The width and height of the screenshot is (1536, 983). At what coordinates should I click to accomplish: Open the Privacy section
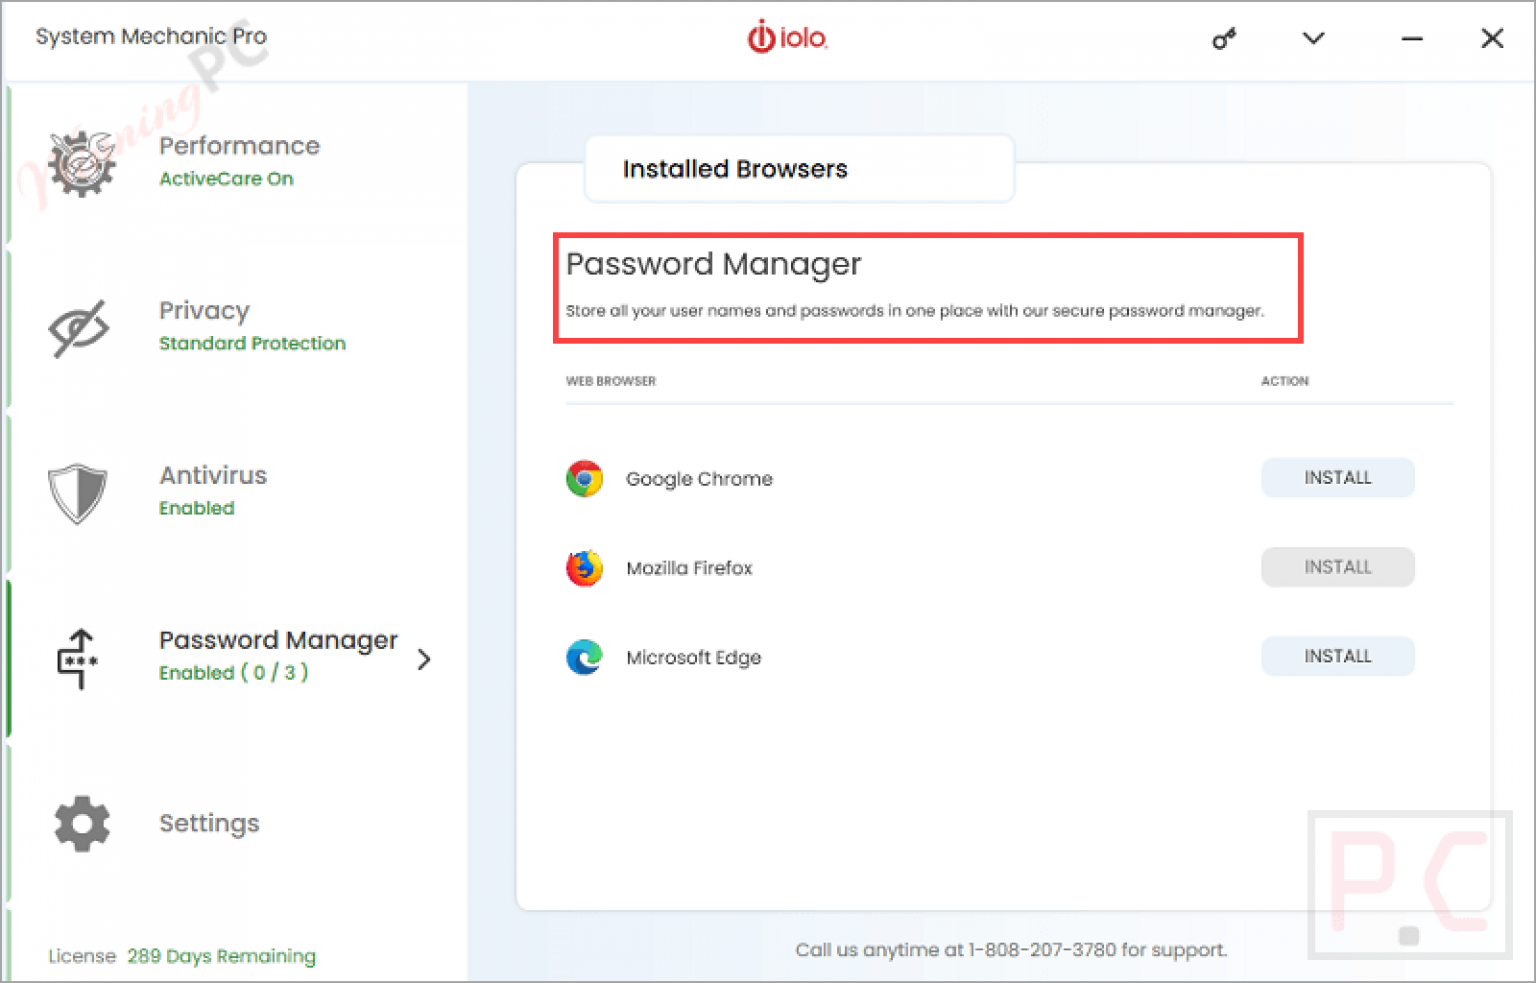pyautogui.click(x=204, y=311)
